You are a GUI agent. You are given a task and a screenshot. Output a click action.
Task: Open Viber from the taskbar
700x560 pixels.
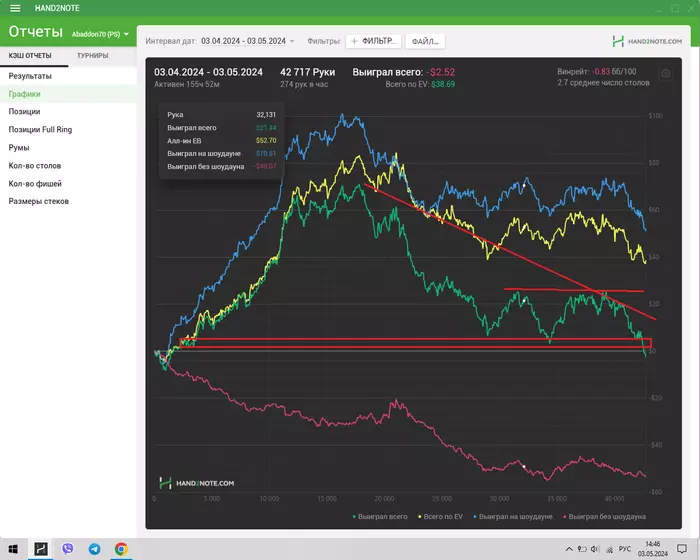tap(67, 549)
